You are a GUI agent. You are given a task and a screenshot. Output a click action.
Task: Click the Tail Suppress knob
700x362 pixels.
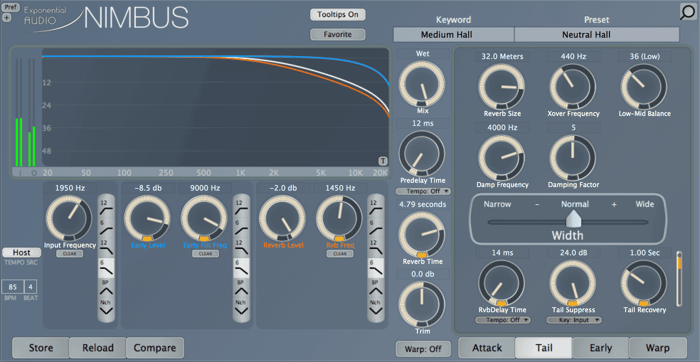coord(572,283)
